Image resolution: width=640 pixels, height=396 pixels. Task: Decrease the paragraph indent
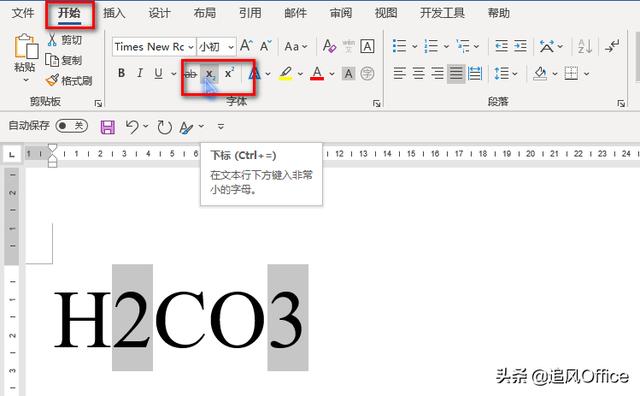[501, 46]
